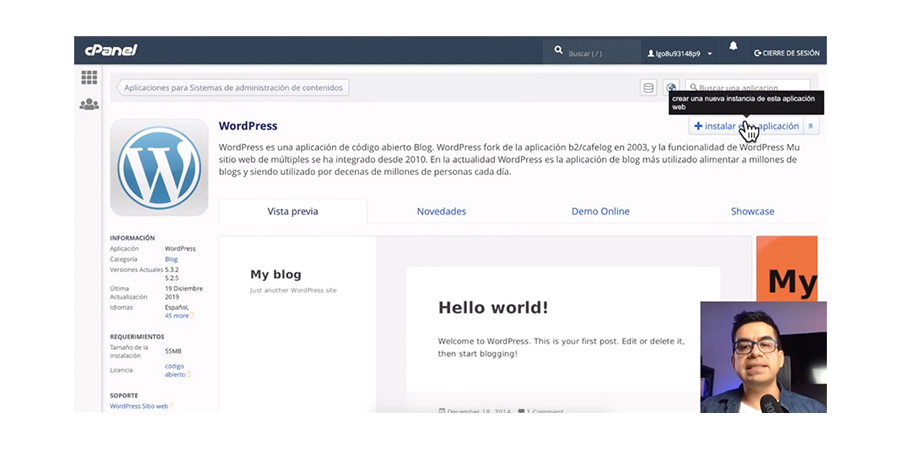The height and width of the screenshot is (450, 900).
Task: Click the globe icon button in toolbar
Action: coord(670,88)
